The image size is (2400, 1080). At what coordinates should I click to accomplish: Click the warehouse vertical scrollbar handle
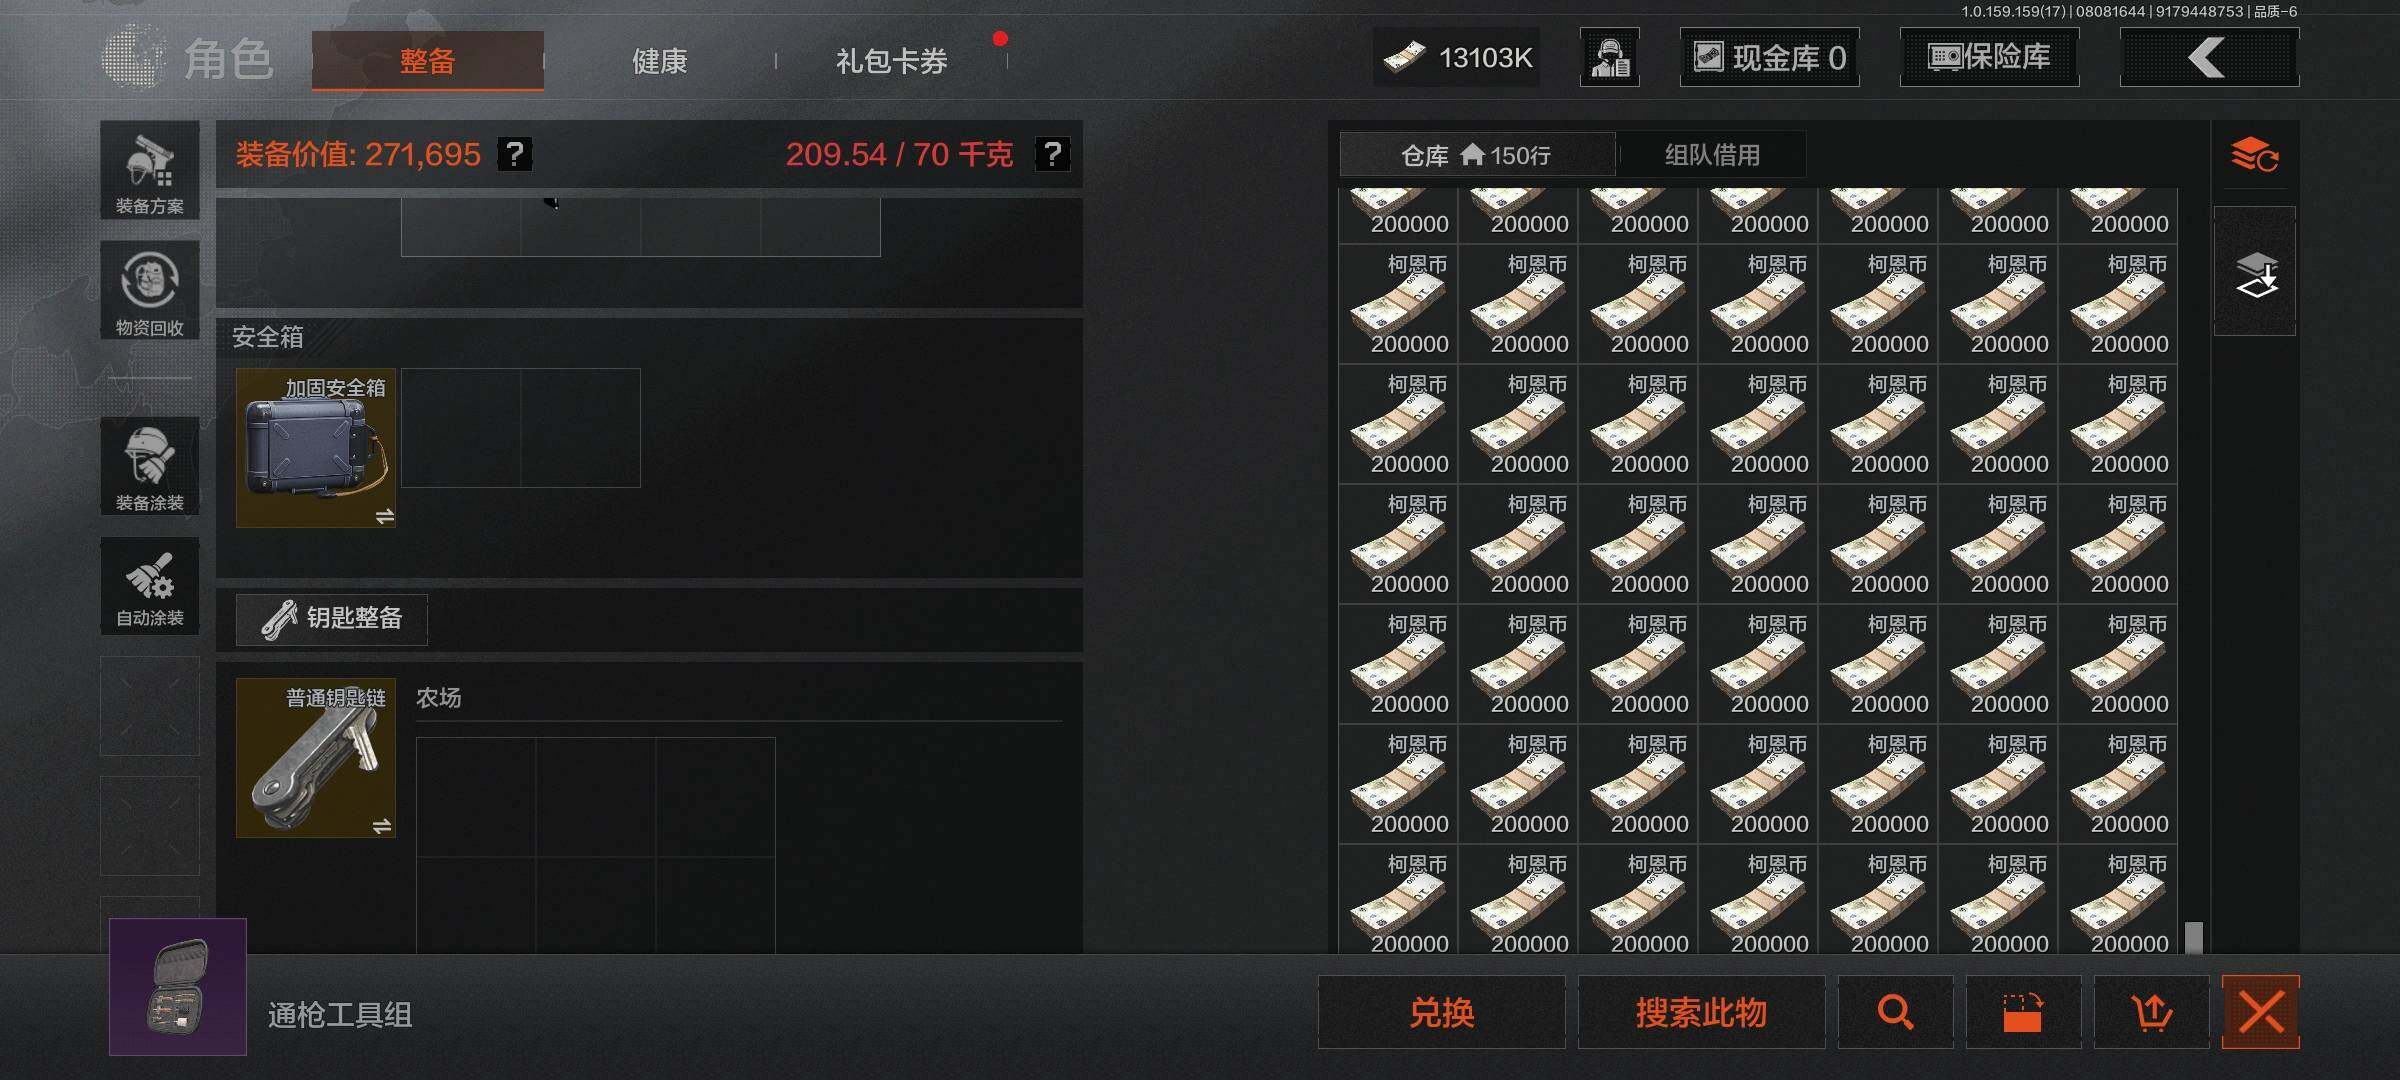(x=2194, y=937)
